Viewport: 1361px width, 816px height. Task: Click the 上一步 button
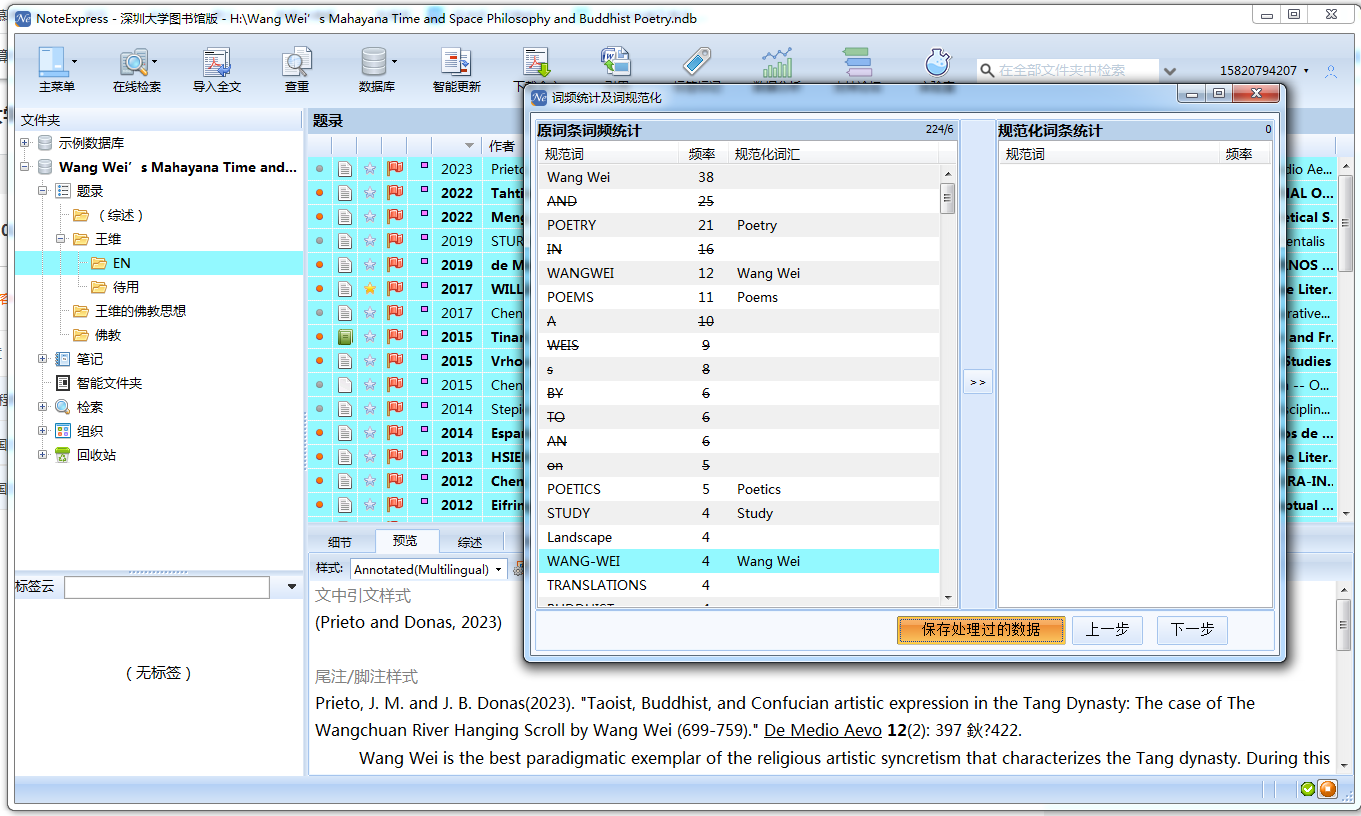[1107, 629]
